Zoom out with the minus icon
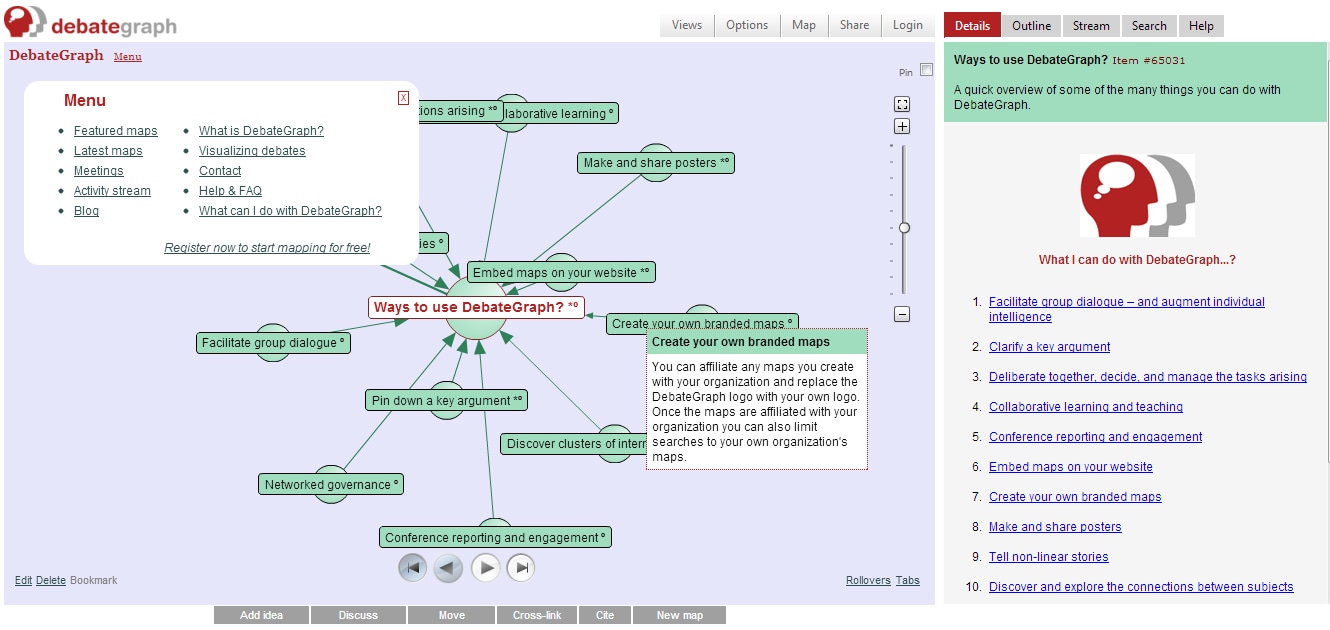The height and width of the screenshot is (630, 1330). click(x=902, y=315)
